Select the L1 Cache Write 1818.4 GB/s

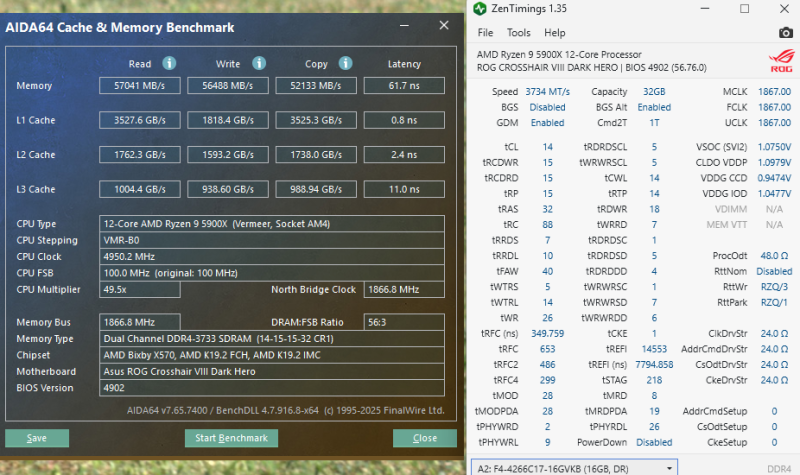228,120
